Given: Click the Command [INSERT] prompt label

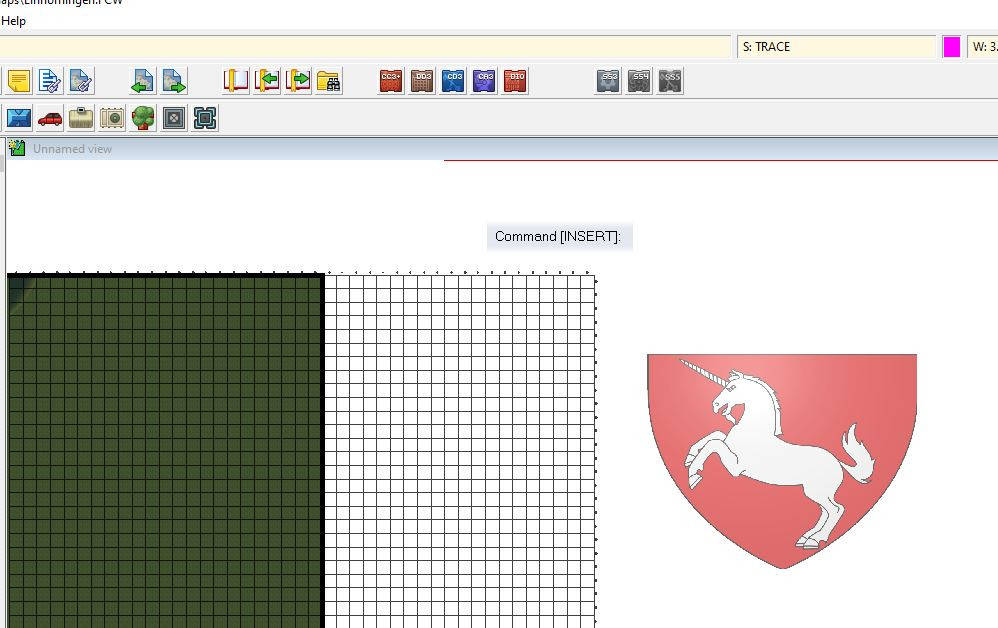Looking at the screenshot, I should (x=559, y=237).
